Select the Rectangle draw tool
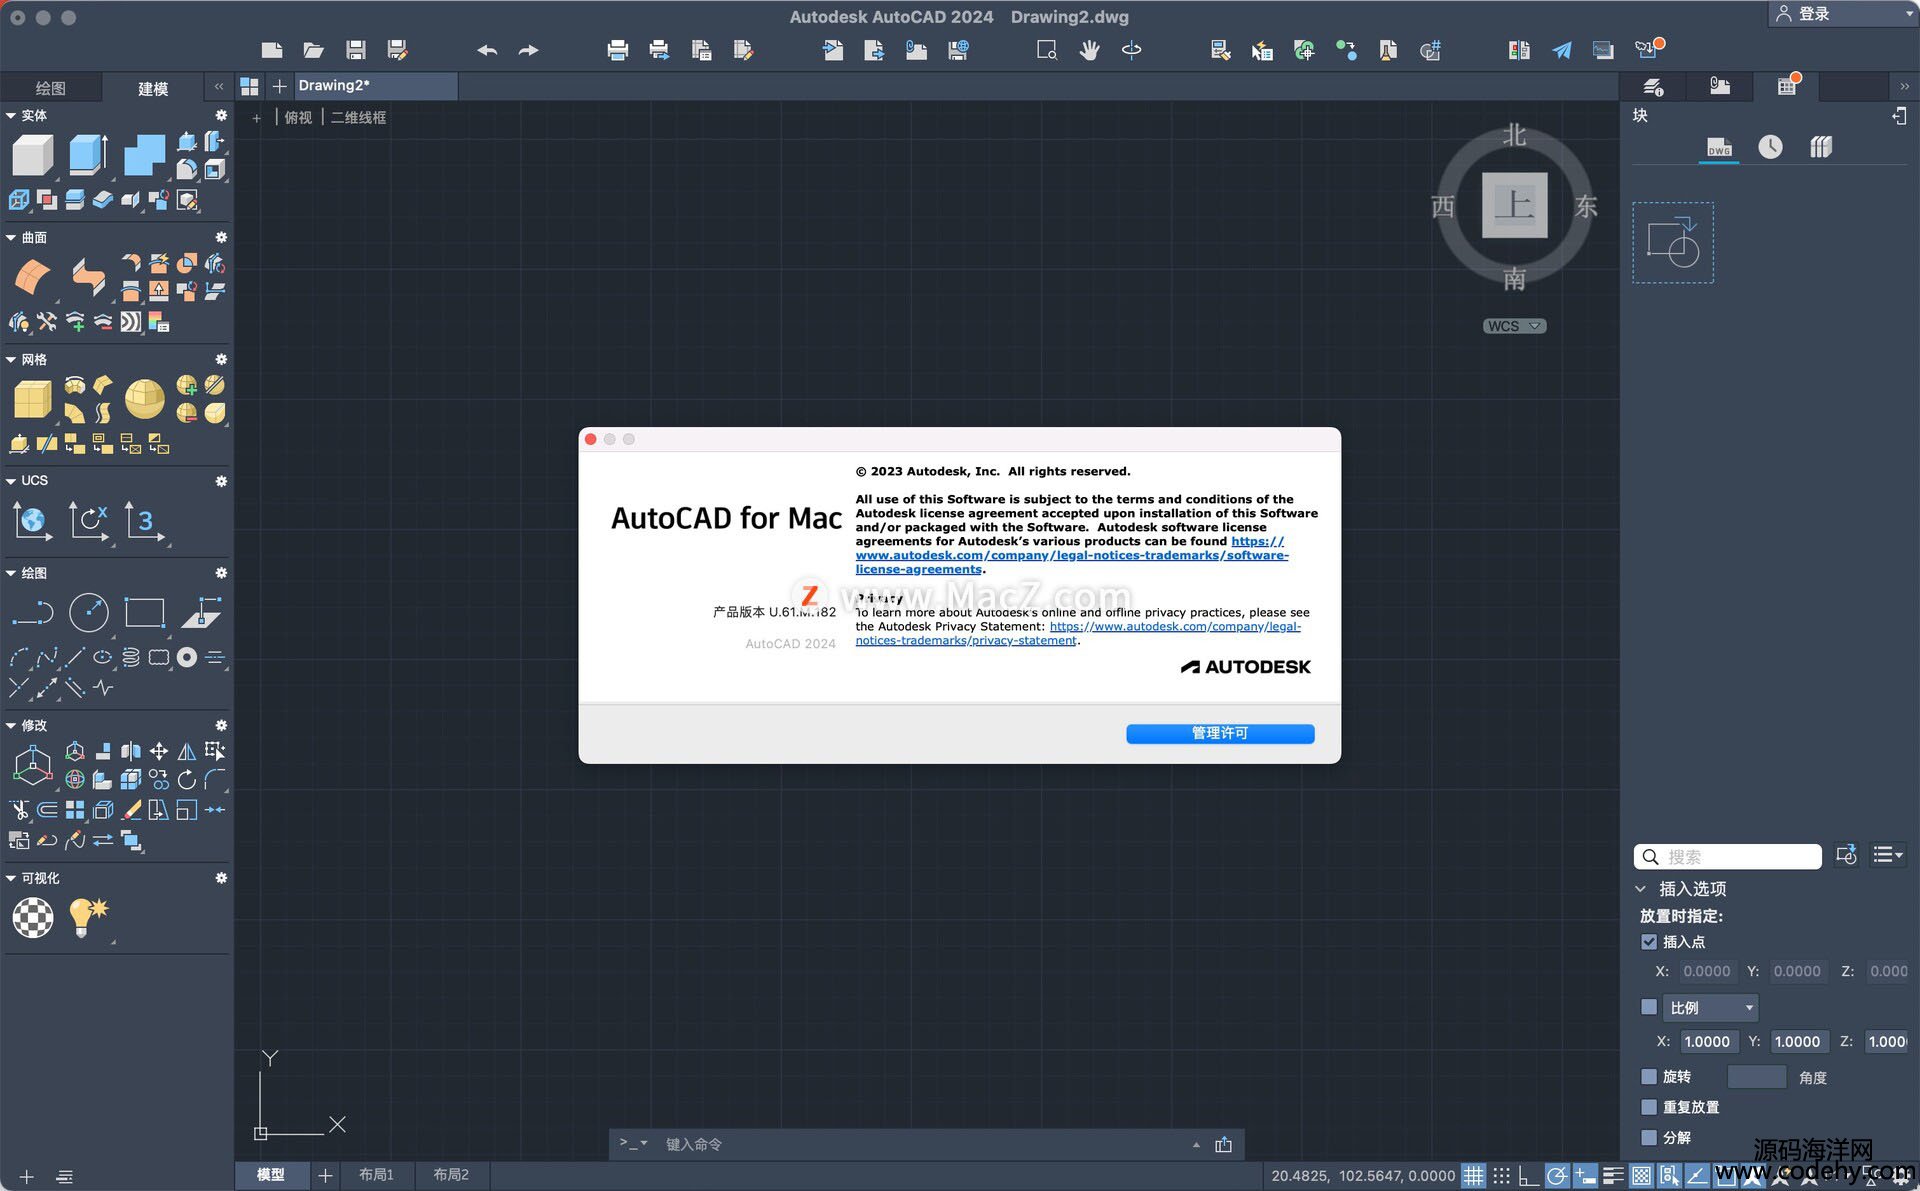Image resolution: width=1920 pixels, height=1191 pixels. [144, 612]
